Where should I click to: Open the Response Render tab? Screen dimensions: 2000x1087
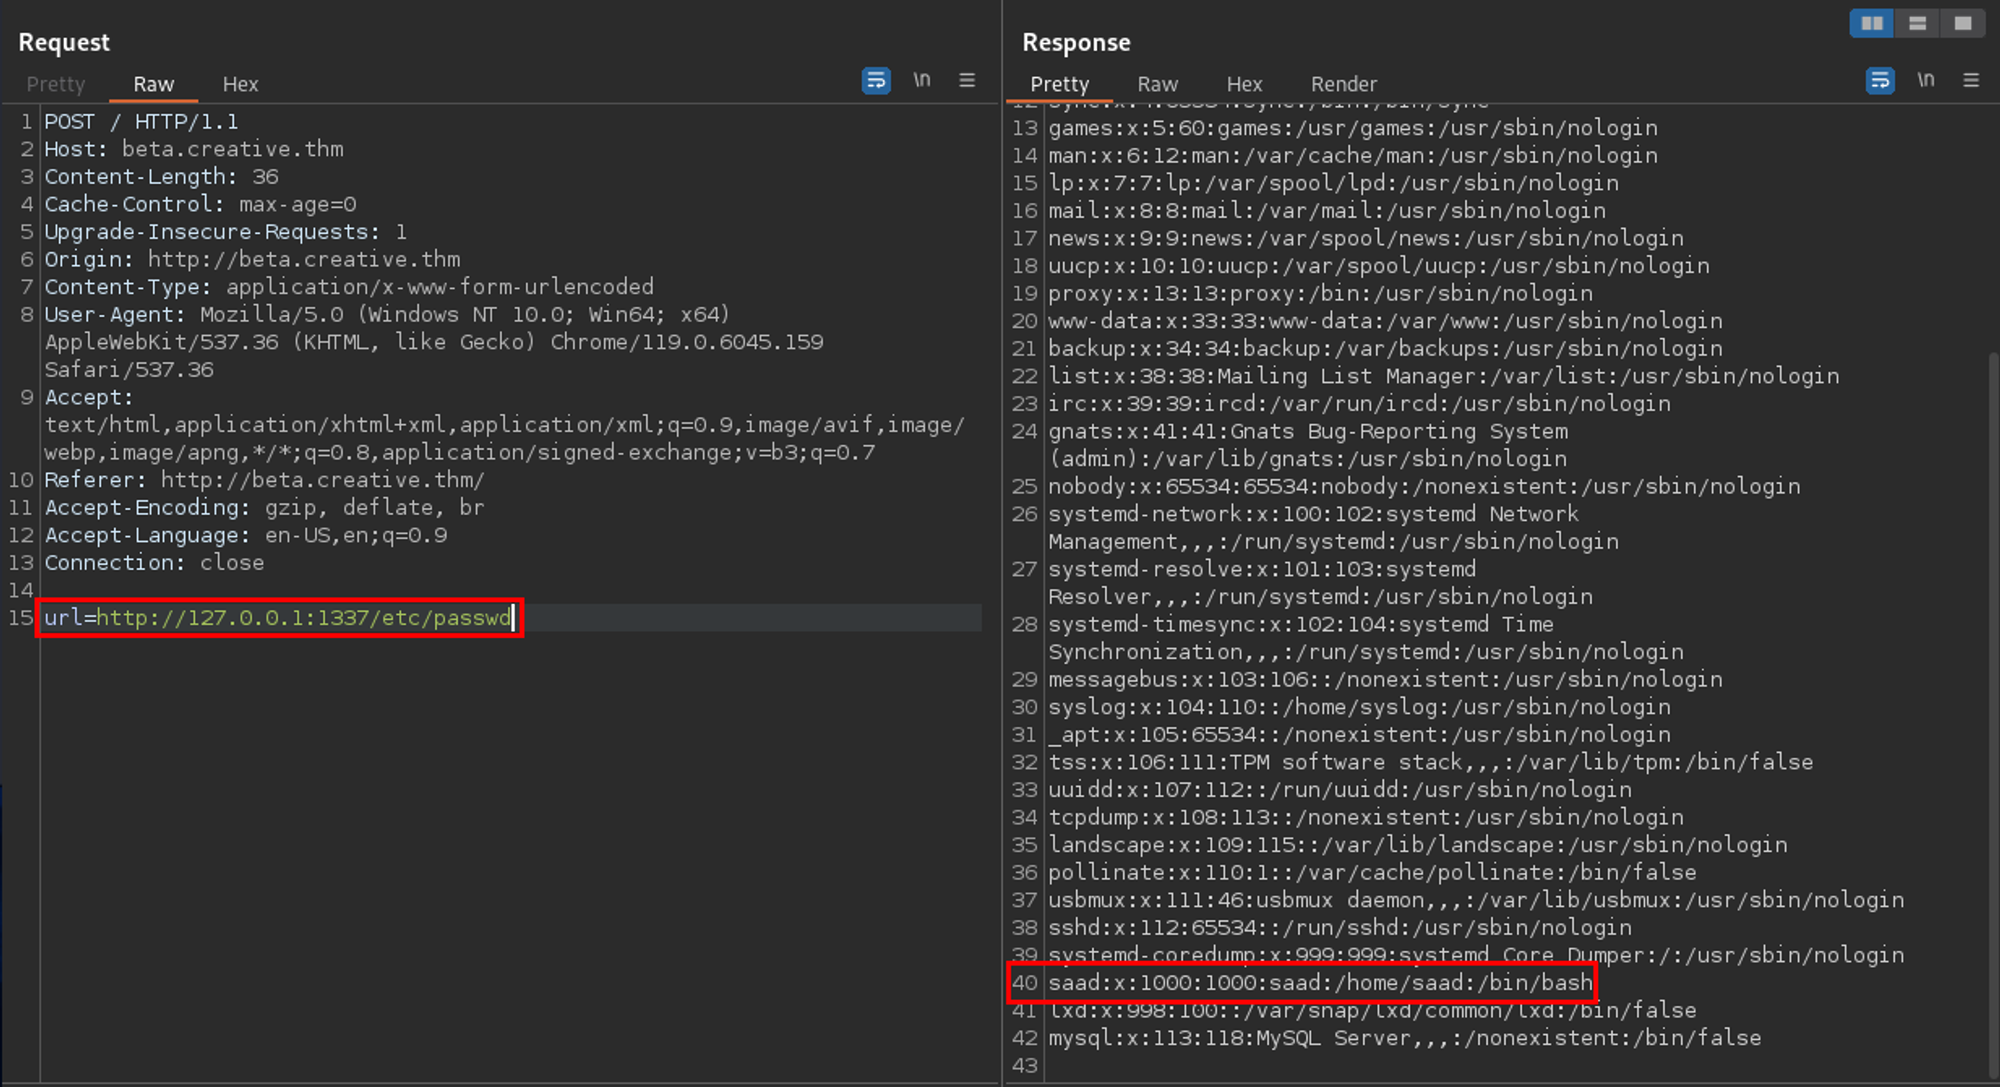click(1343, 84)
